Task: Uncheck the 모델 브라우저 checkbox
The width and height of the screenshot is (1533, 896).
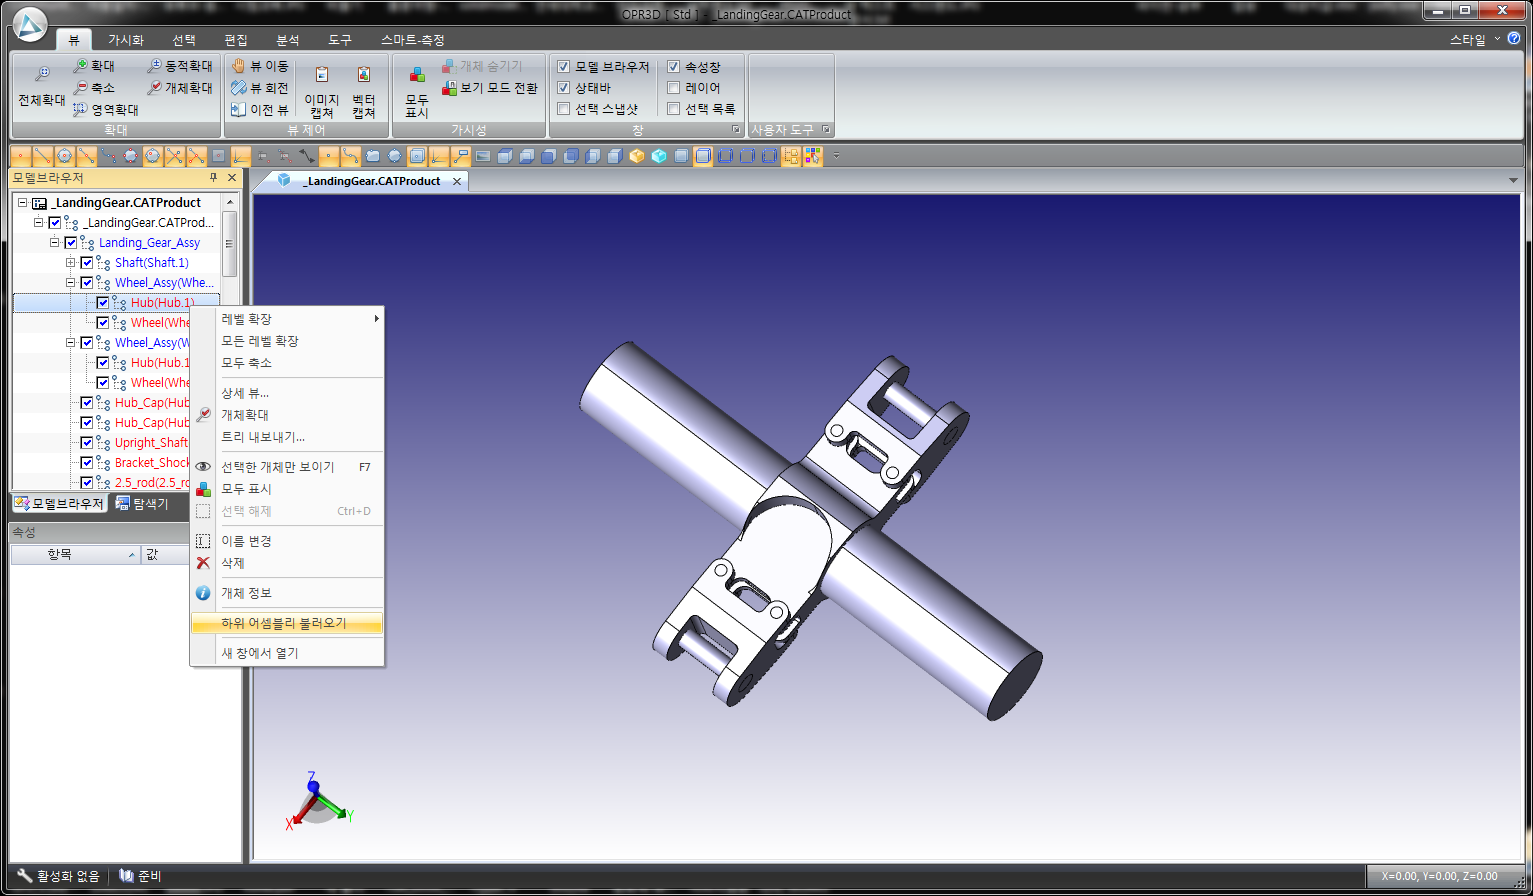Action: click(x=564, y=67)
